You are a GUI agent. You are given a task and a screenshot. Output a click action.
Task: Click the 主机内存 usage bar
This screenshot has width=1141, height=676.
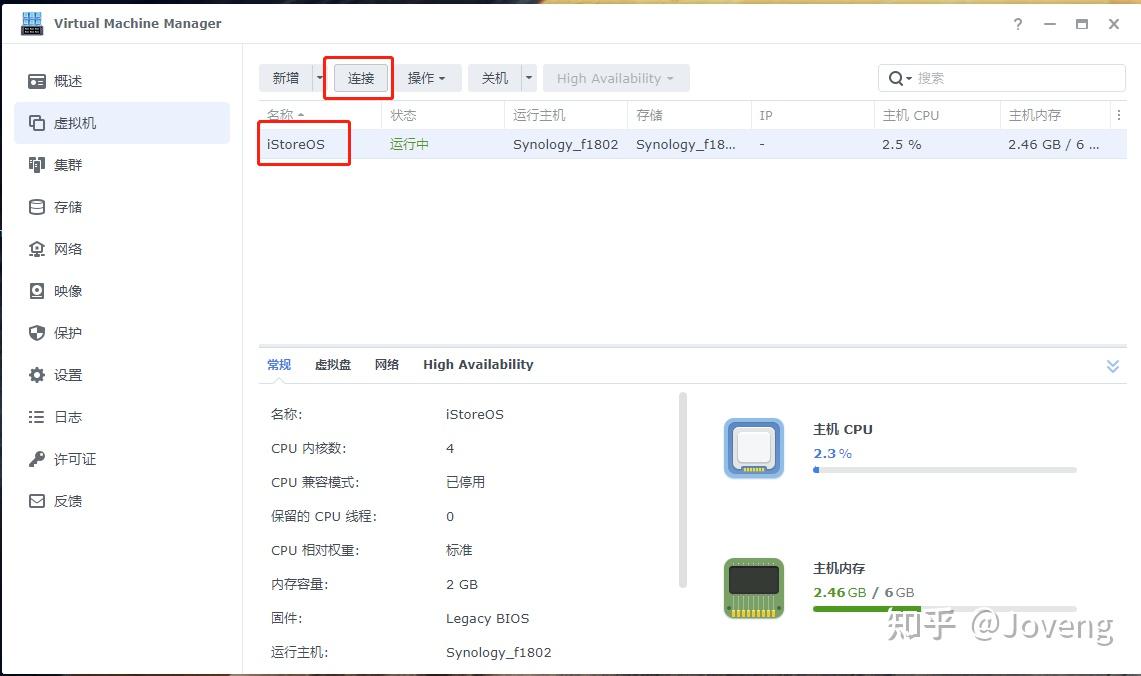pos(945,609)
